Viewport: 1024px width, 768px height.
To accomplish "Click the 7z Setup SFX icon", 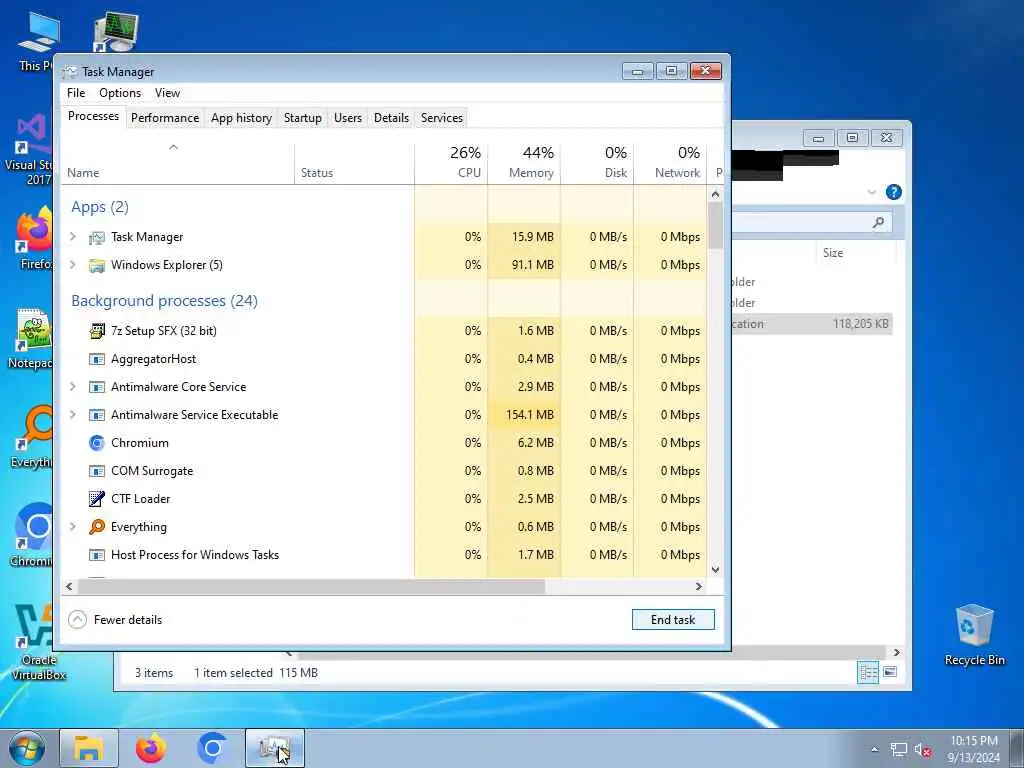I will click(97, 331).
